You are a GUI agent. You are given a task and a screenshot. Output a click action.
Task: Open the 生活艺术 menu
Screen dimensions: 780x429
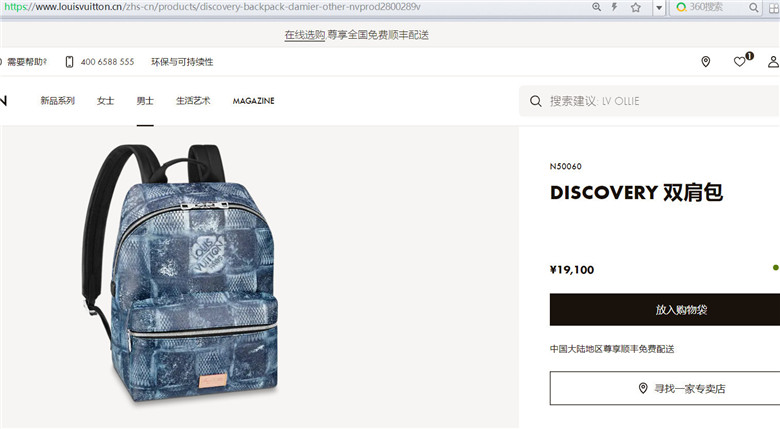[x=193, y=101]
